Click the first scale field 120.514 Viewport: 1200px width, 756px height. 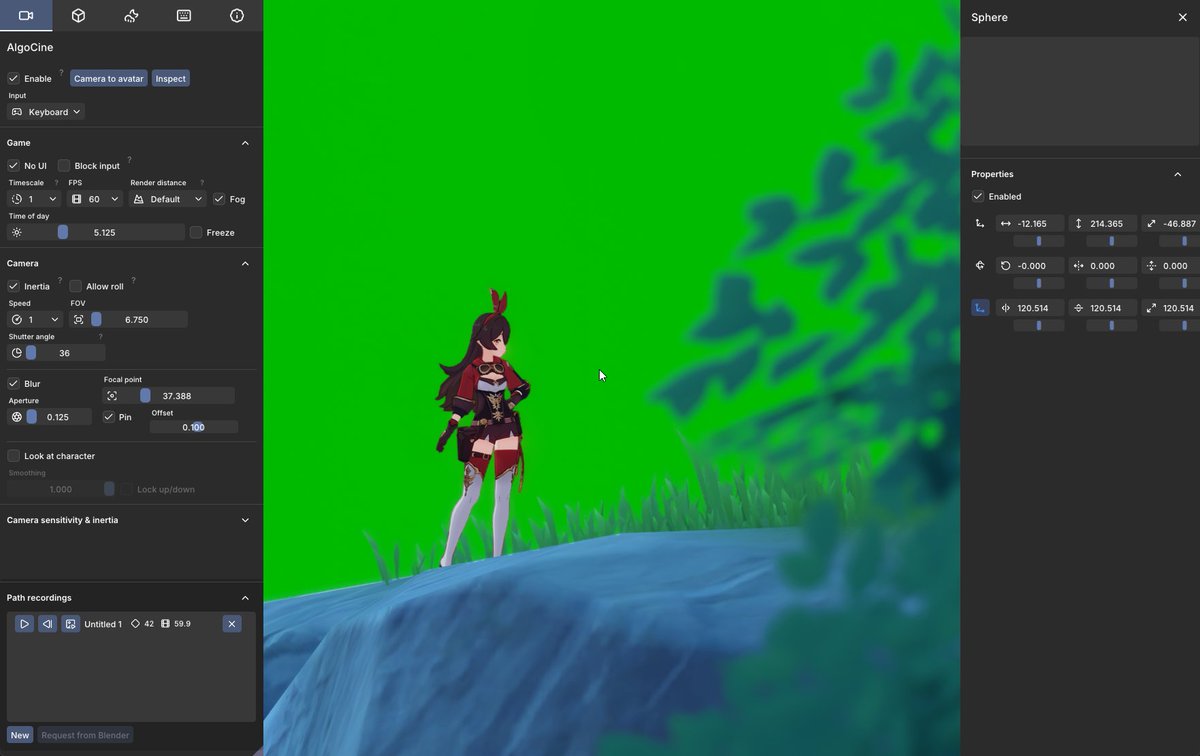tap(1029, 308)
